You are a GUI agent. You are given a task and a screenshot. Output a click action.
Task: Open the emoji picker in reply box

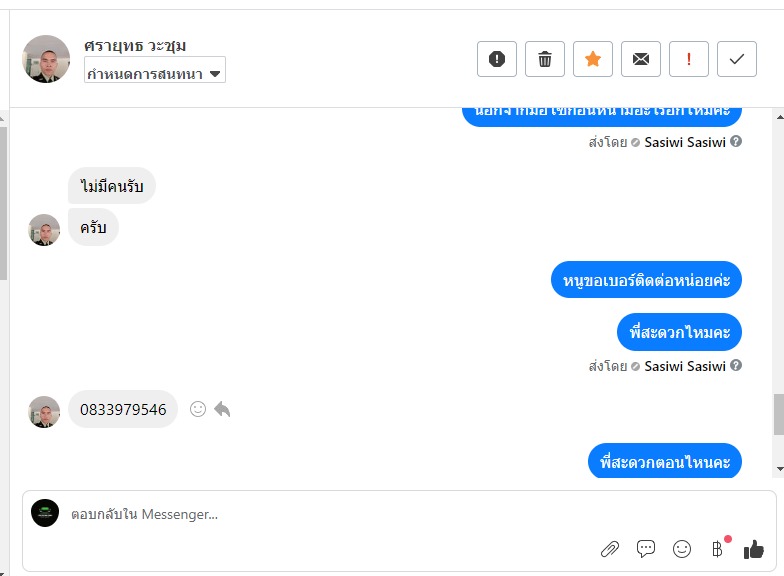pyautogui.click(x=682, y=548)
